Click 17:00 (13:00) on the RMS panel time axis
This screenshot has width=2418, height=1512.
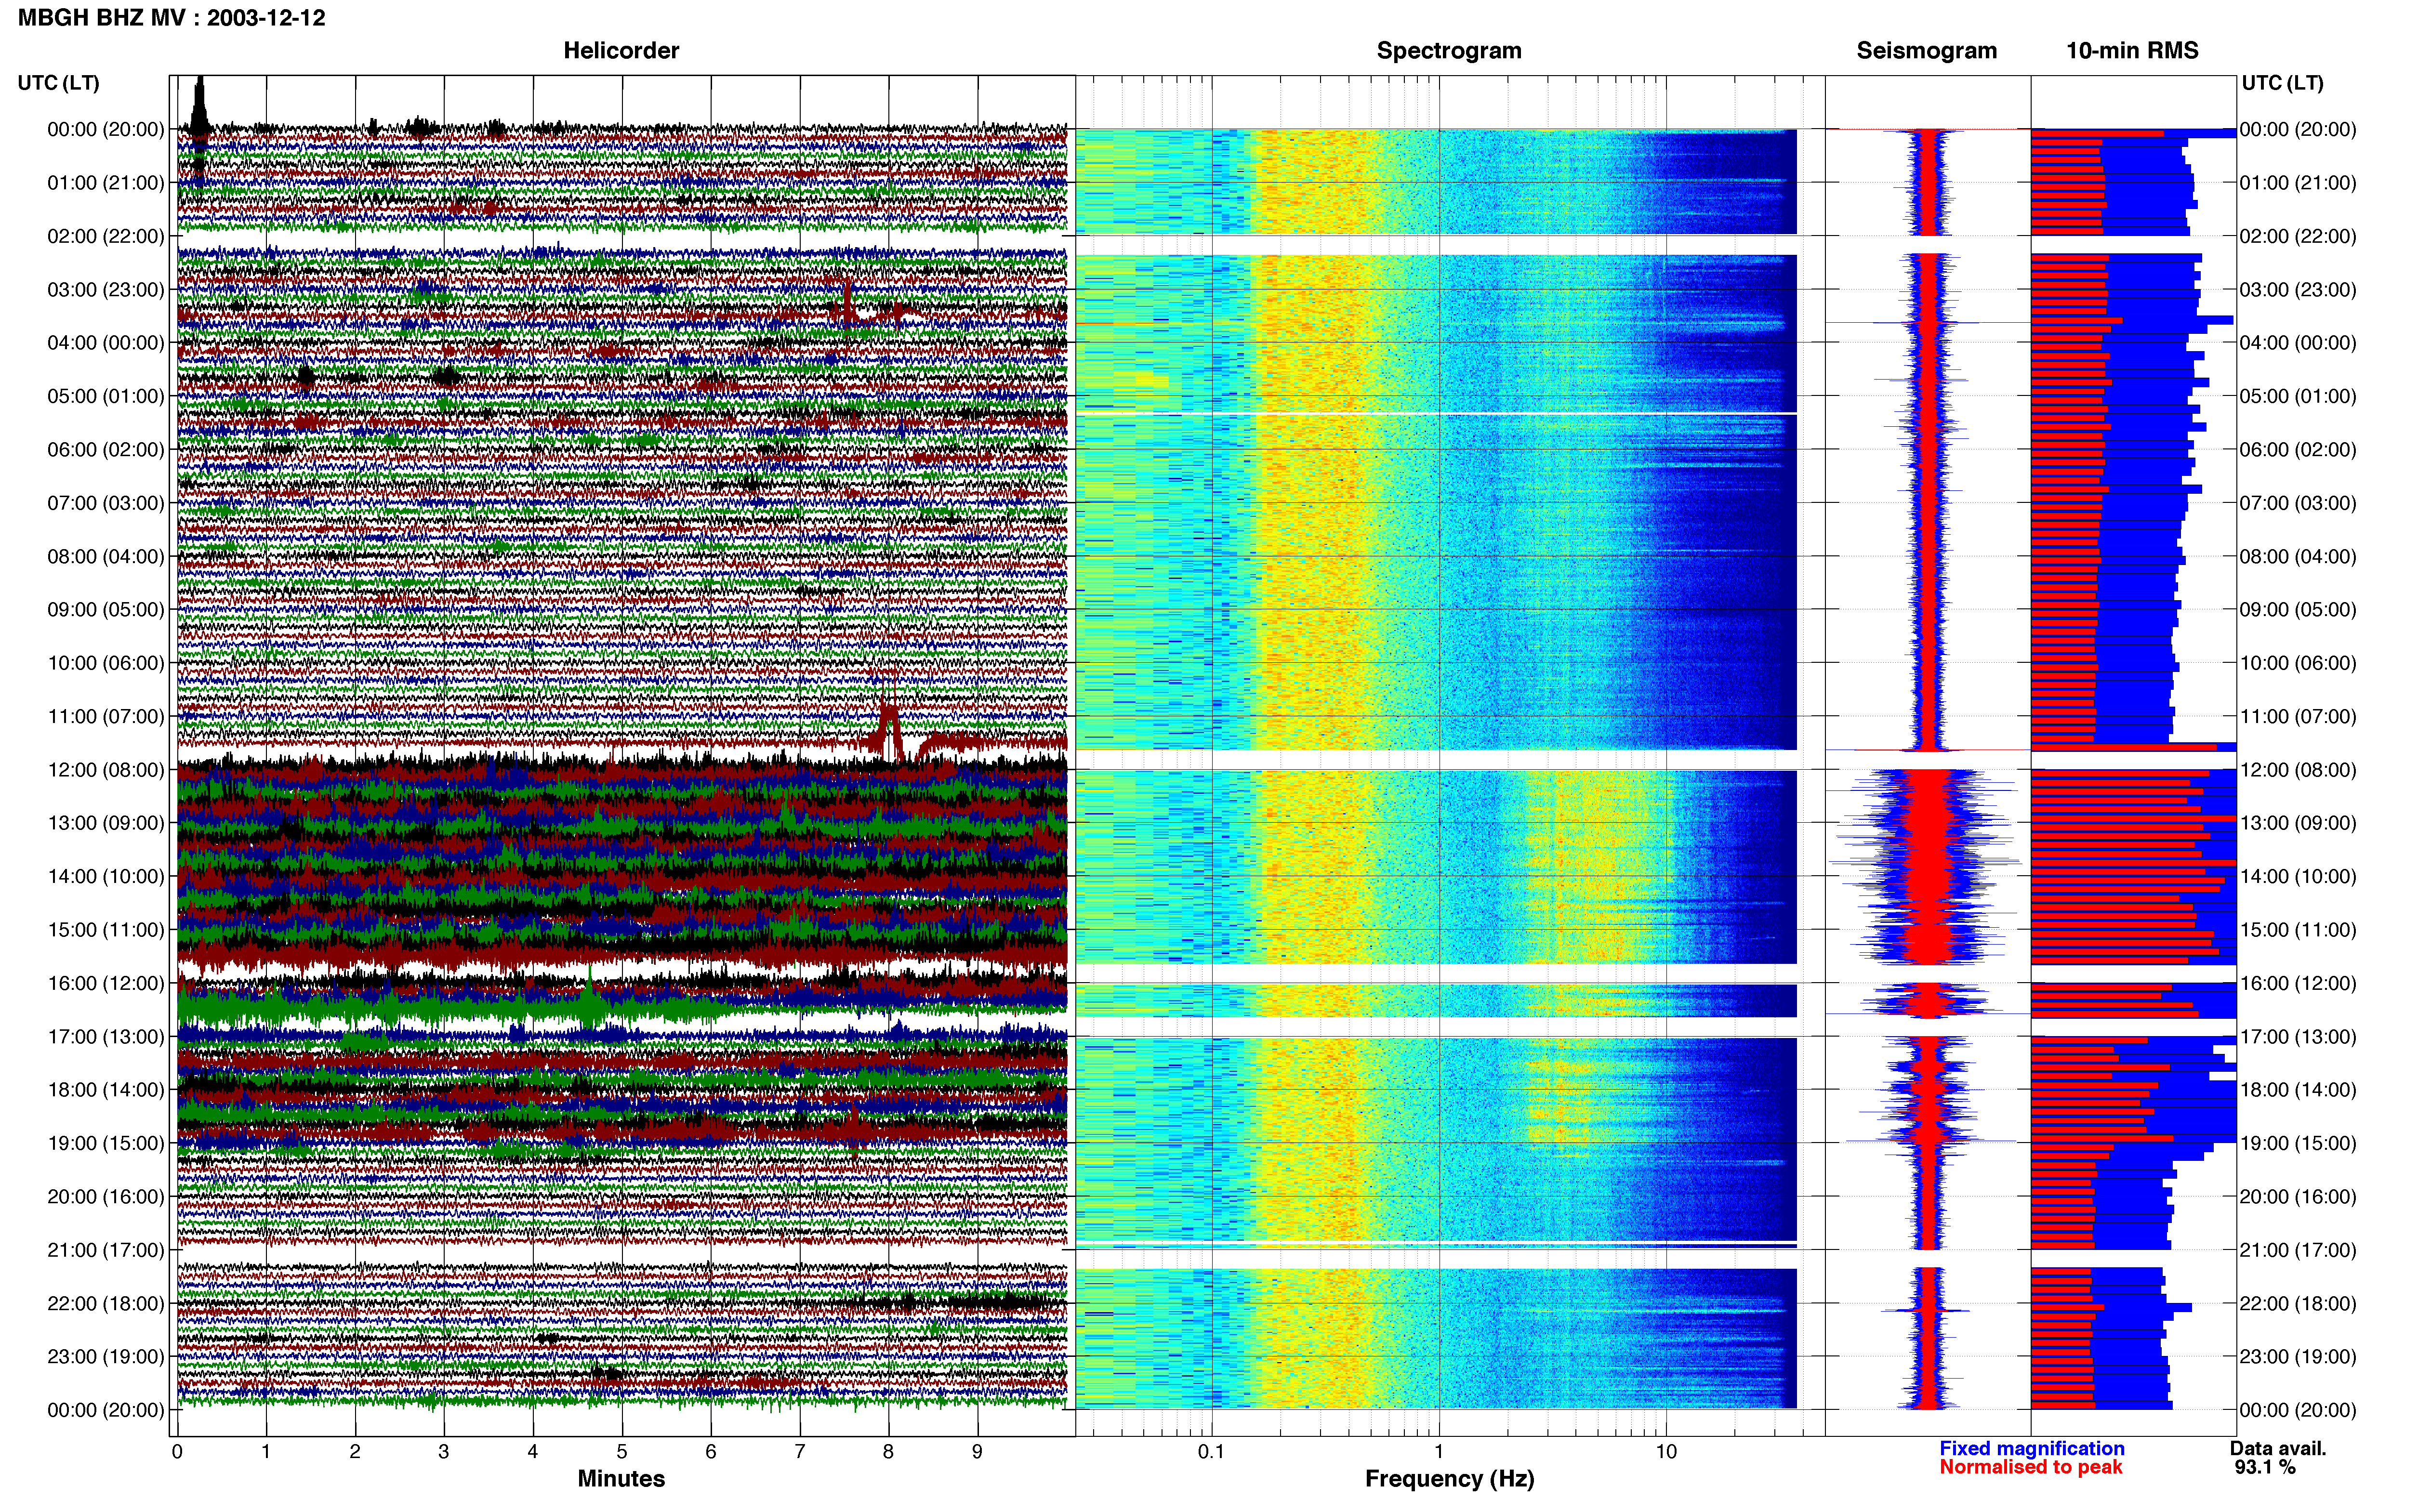pos(2298,1037)
